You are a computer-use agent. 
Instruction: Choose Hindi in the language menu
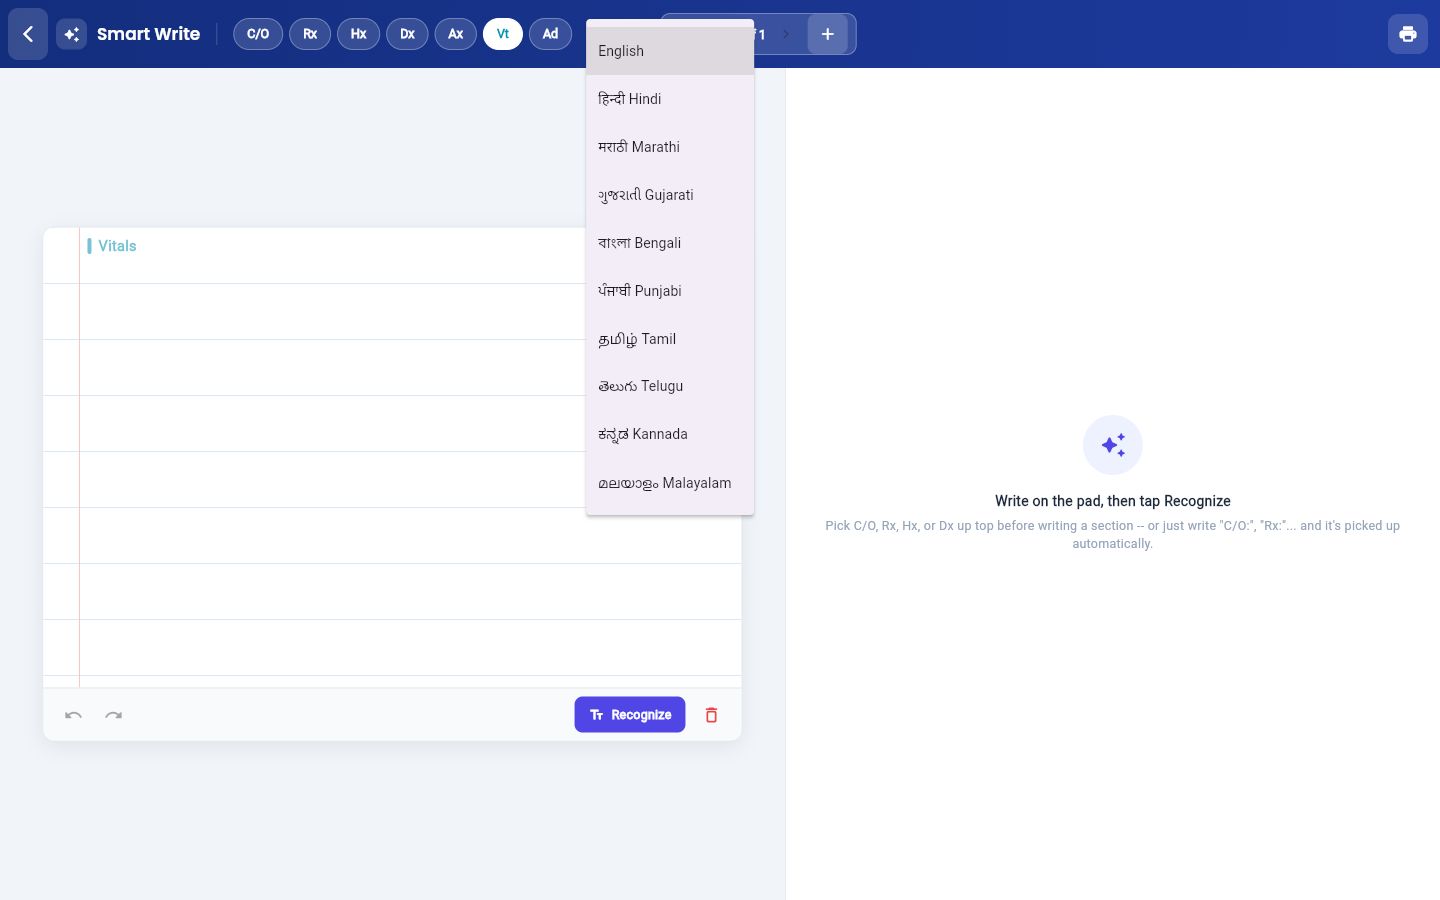[x=670, y=99]
